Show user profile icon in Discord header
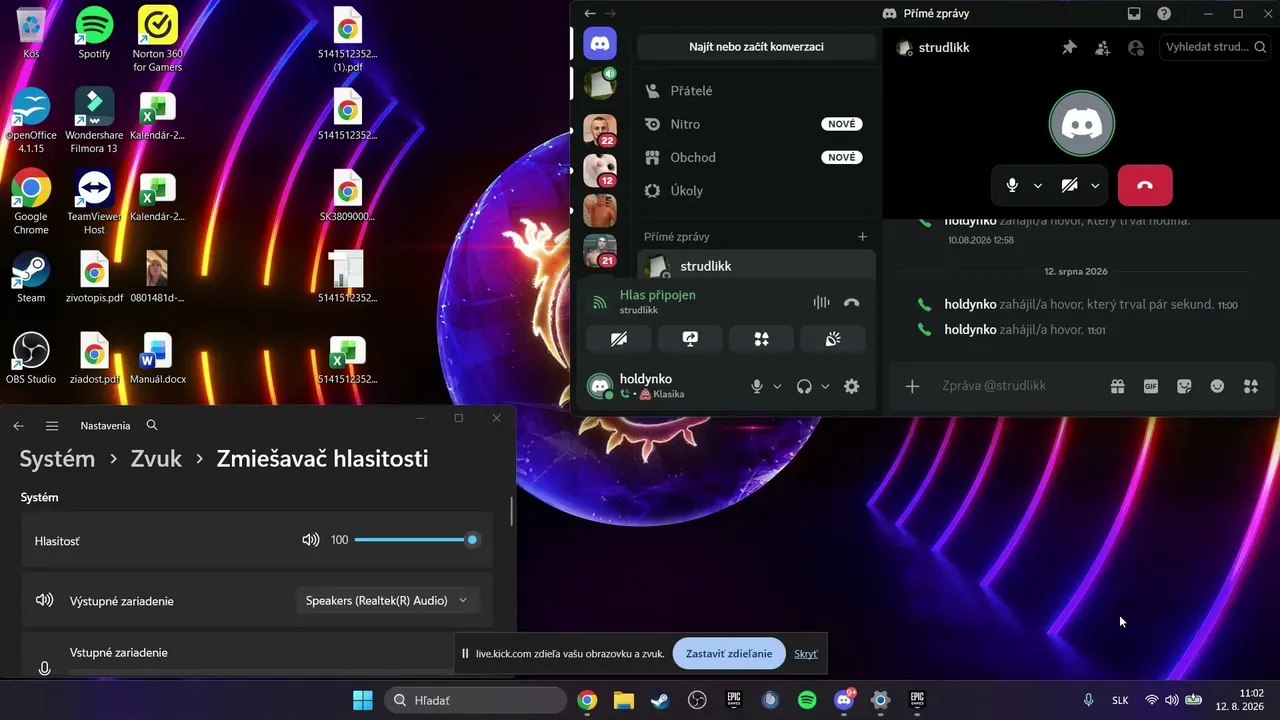Screen dimensions: 1280x720 coord(1135,47)
